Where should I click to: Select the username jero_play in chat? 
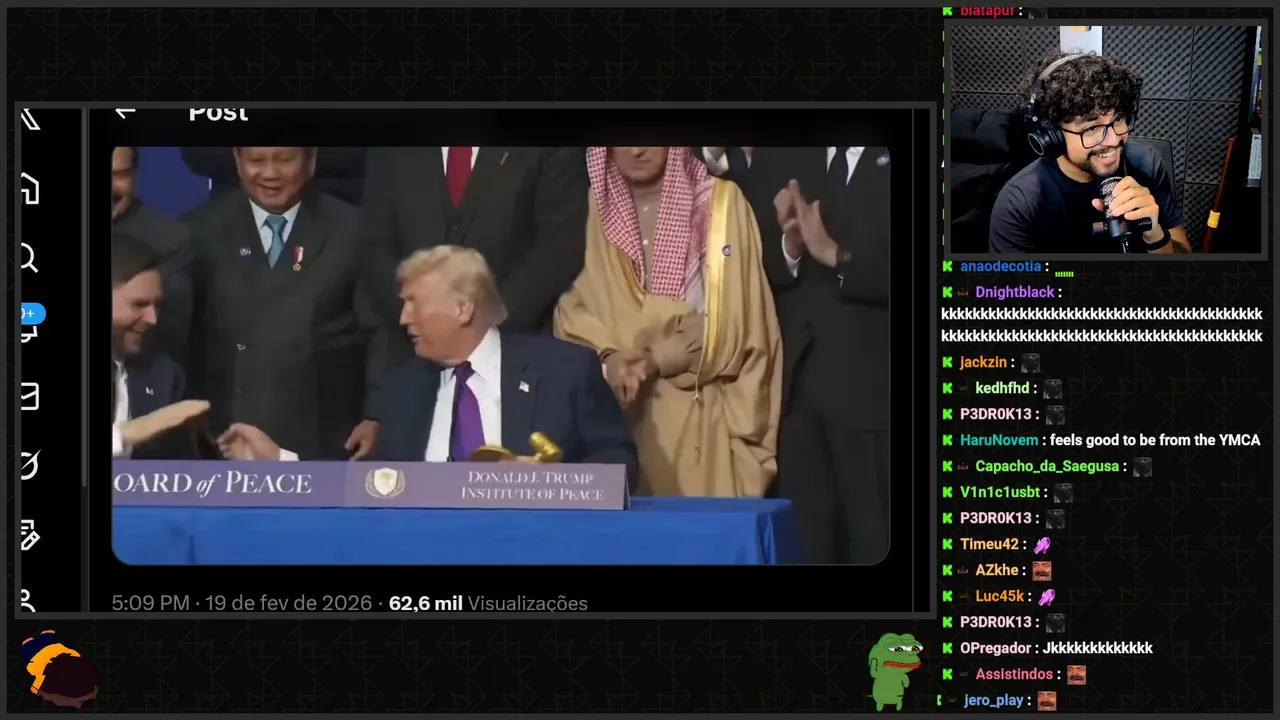993,701
